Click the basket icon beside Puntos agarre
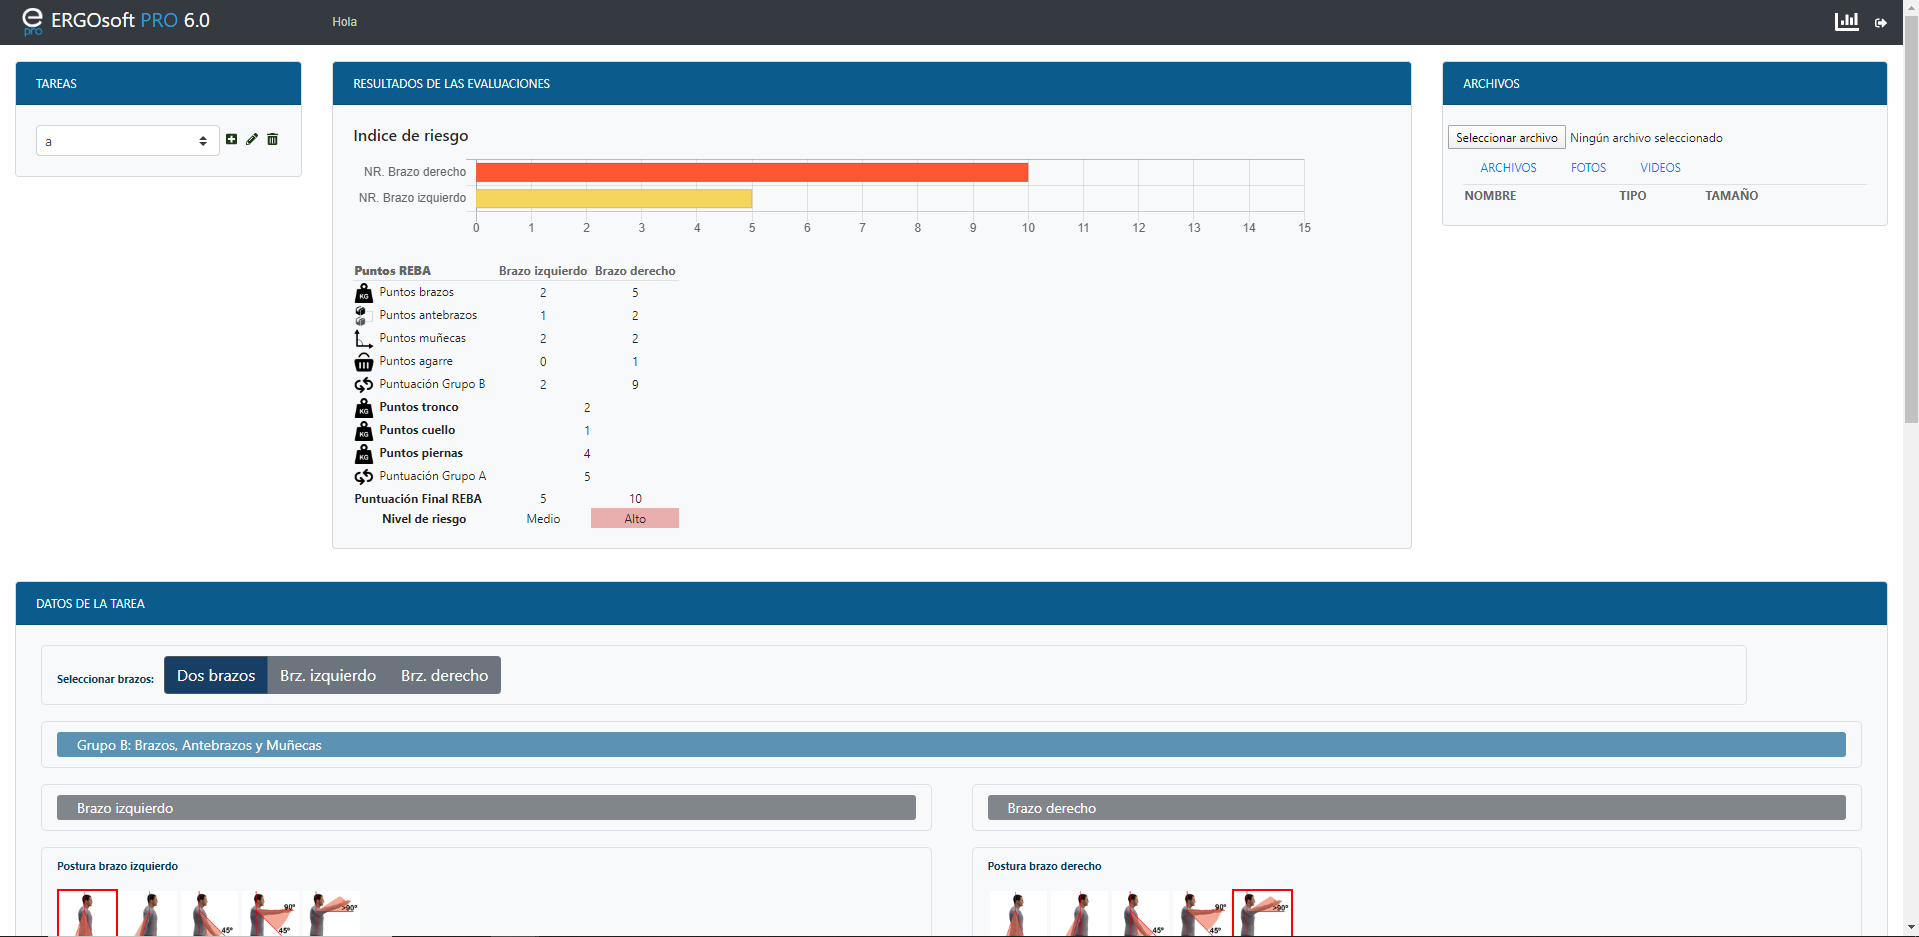Screen dimensions: 1919x937 tap(364, 362)
